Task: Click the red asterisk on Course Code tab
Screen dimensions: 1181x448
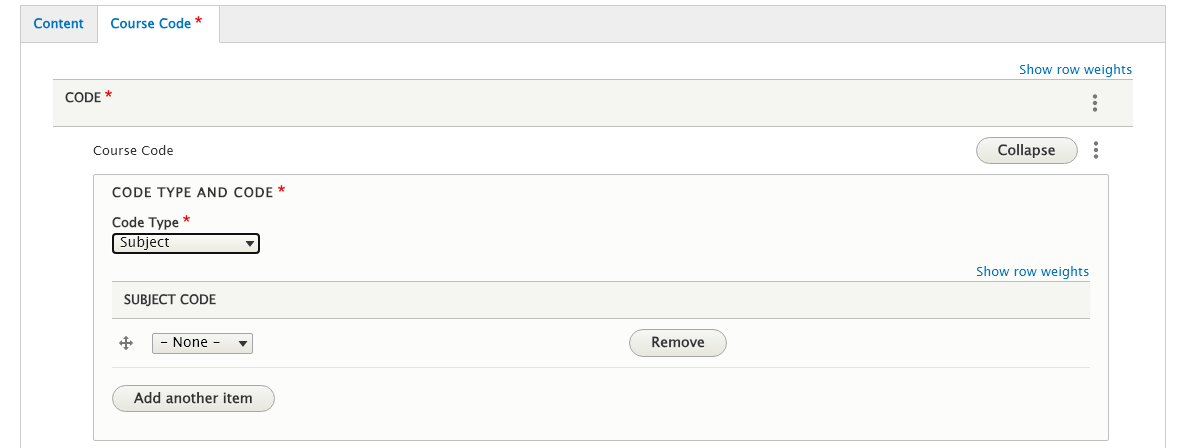Action: coord(199,20)
